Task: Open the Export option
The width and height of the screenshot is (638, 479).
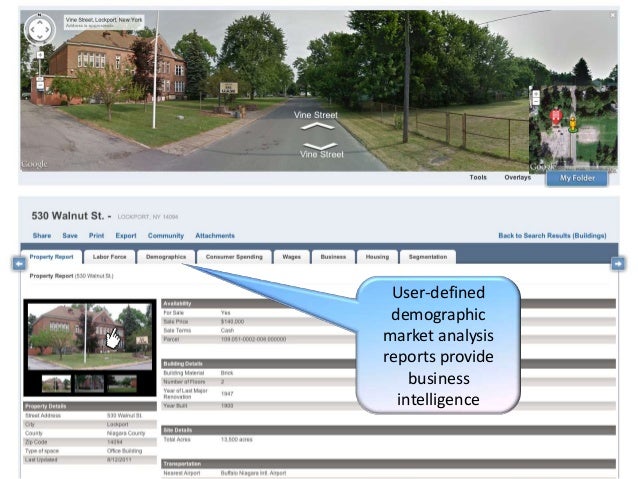Action: (x=126, y=235)
